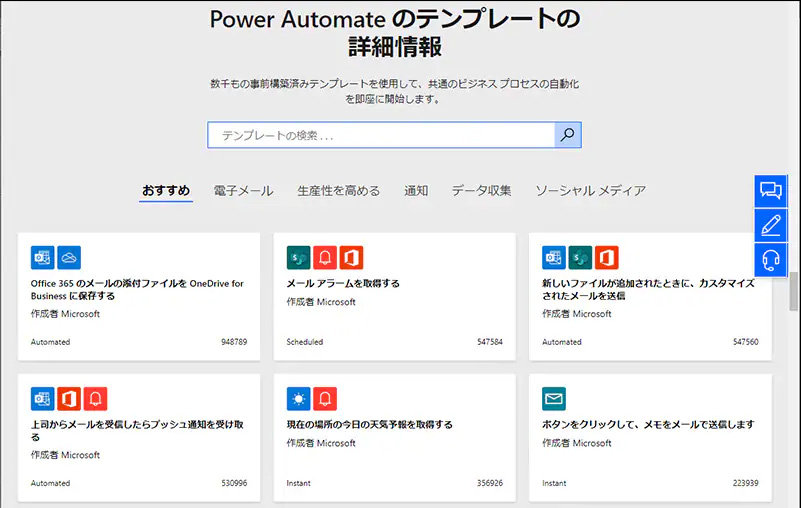Click the Scheduled label on メール アラーム card
Image resolution: width=801 pixels, height=508 pixels.
click(x=304, y=342)
